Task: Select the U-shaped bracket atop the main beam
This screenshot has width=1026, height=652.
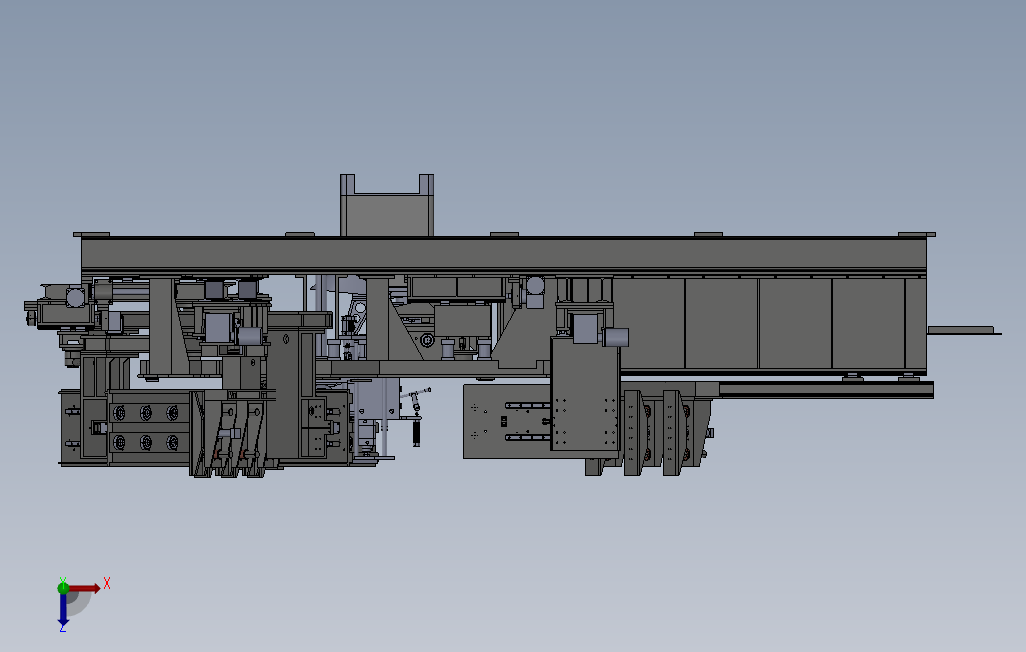Action: point(387,206)
